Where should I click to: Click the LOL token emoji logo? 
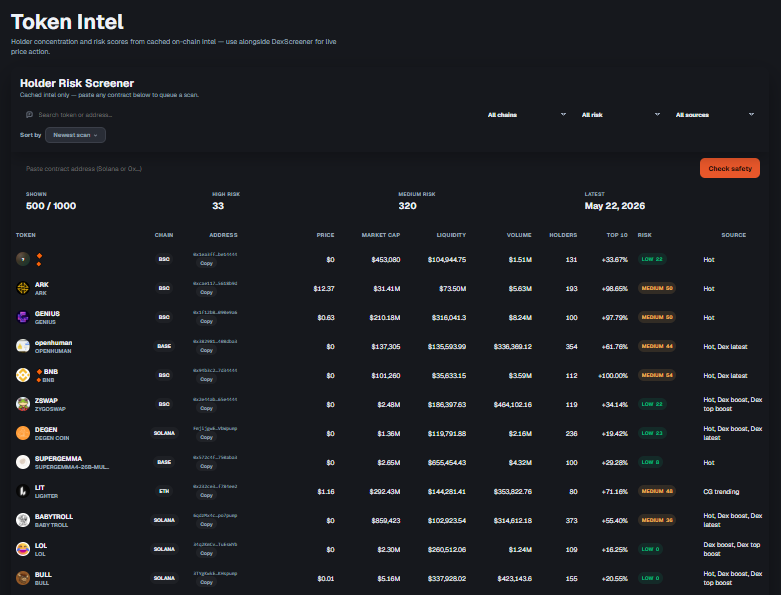[23, 549]
